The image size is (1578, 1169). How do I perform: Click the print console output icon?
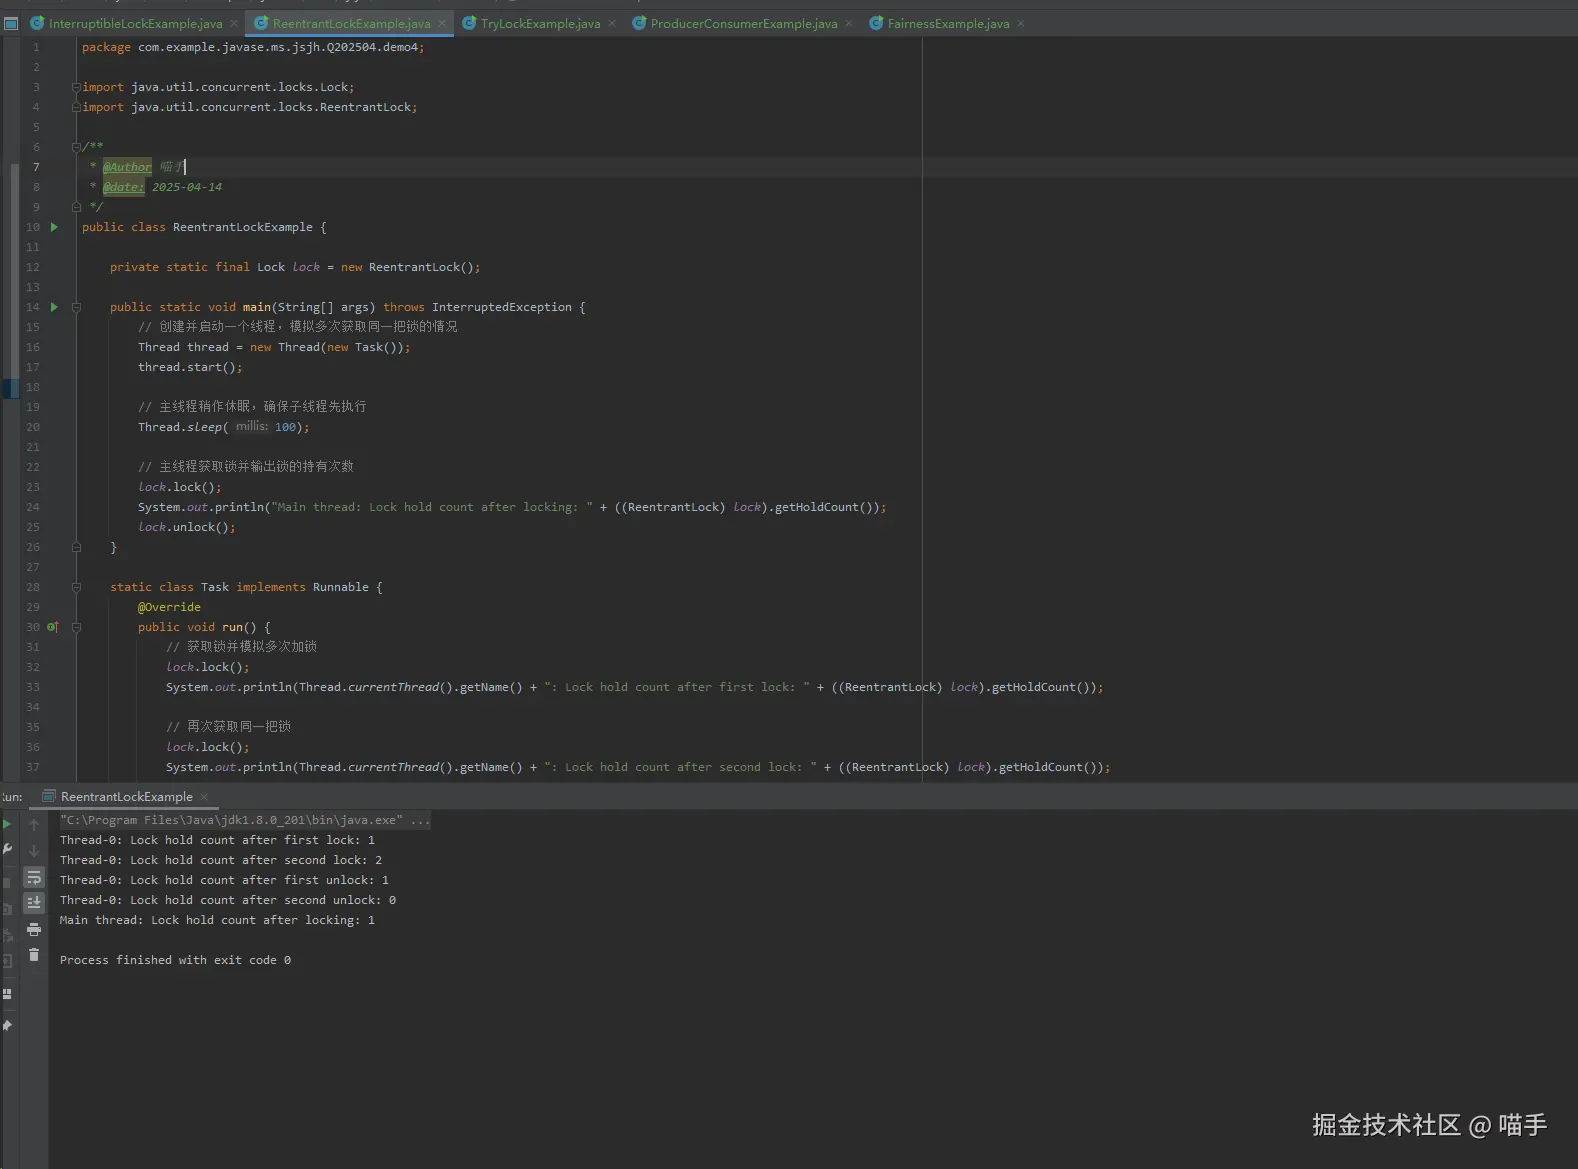pyautogui.click(x=34, y=929)
